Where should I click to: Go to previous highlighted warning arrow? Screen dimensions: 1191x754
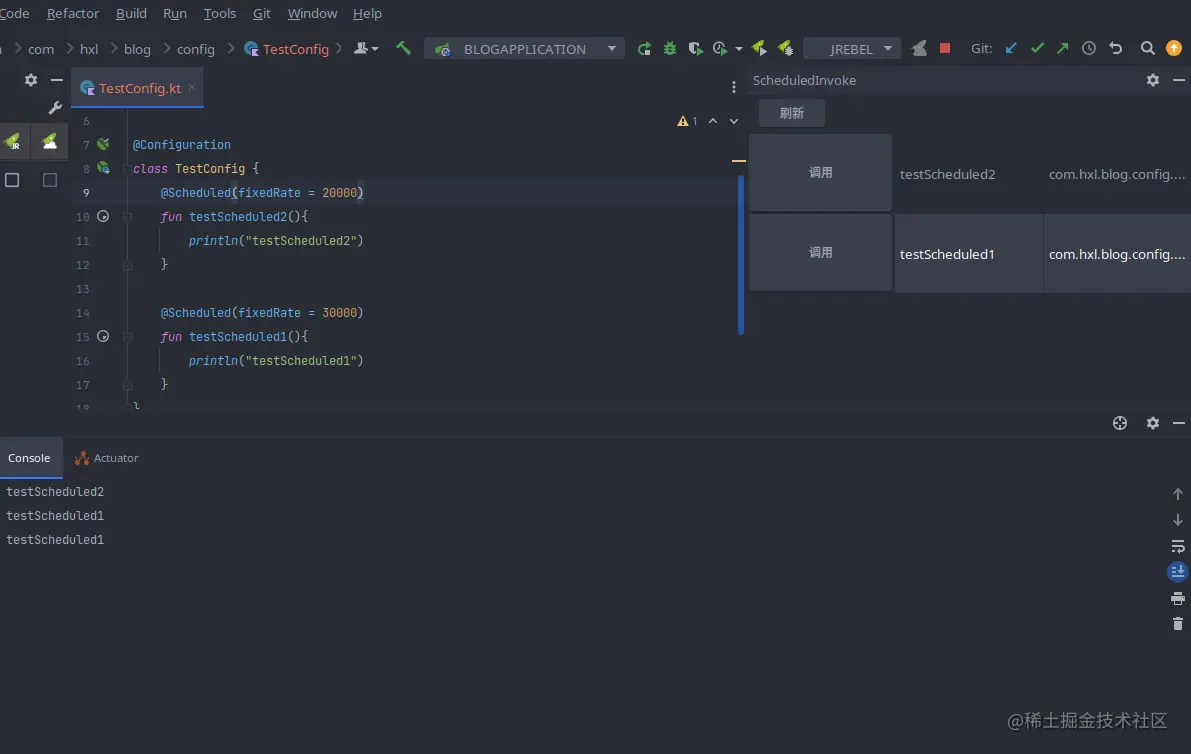pyautogui.click(x=712, y=121)
